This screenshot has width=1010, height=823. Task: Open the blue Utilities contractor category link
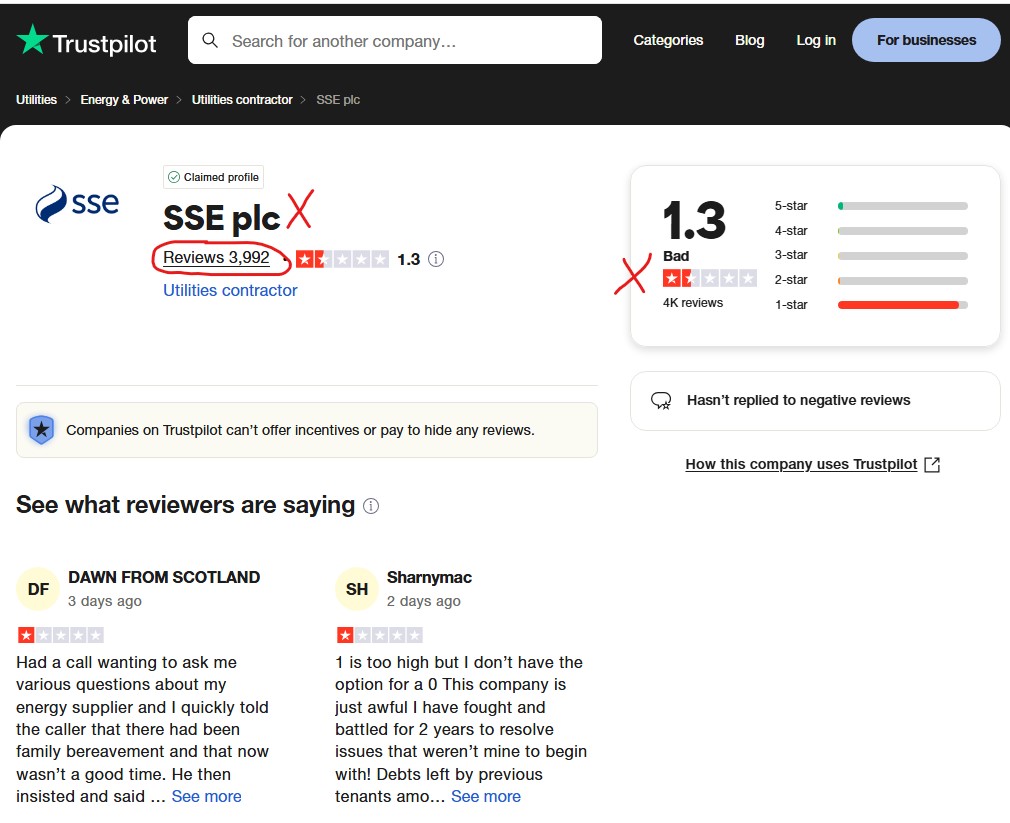[x=230, y=290]
